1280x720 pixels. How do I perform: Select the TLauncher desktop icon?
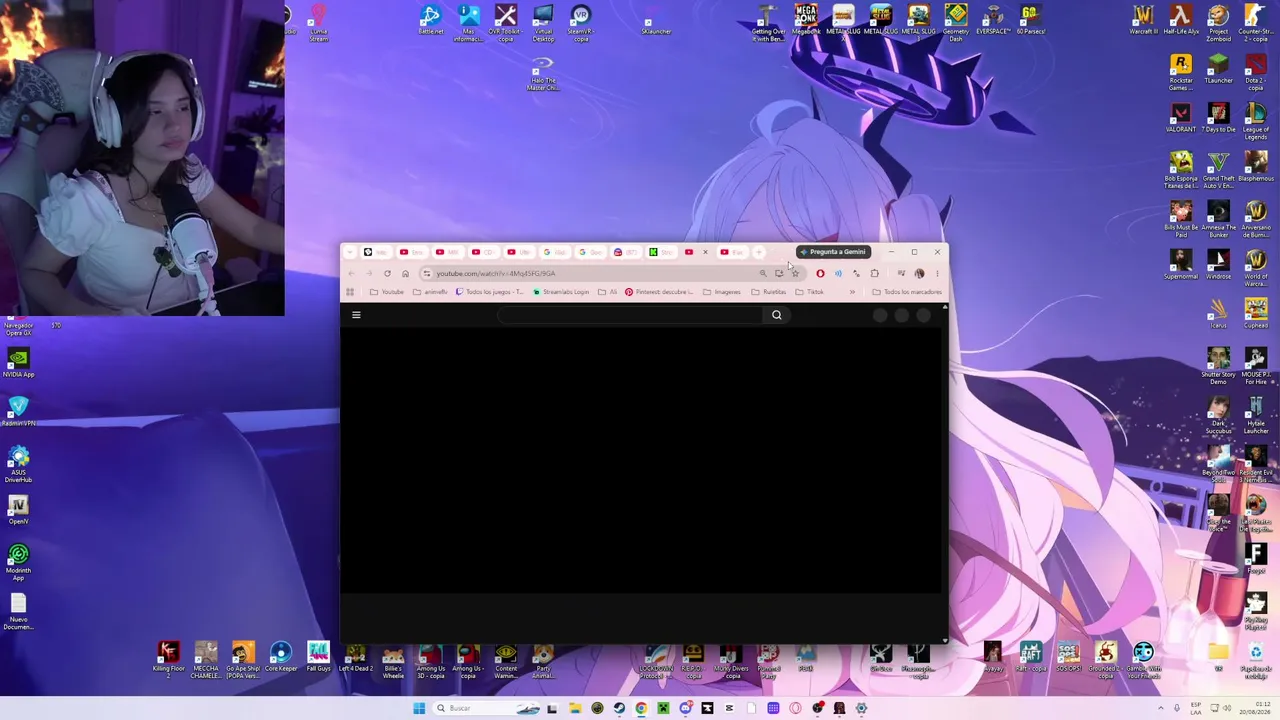tap(1218, 69)
